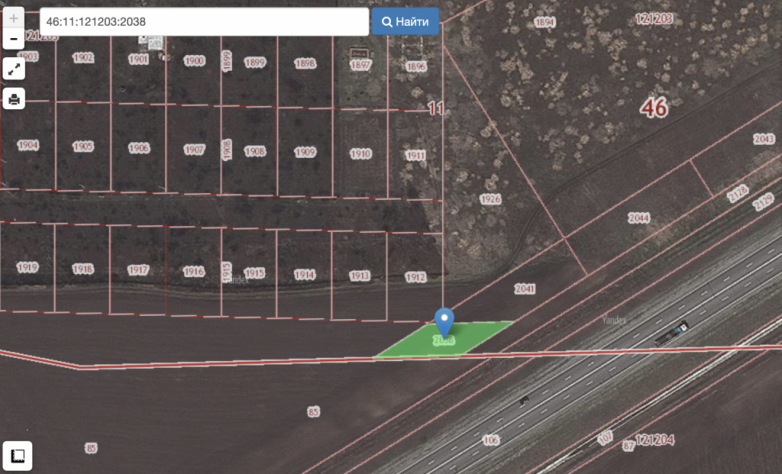Select parcel 1919 at left edge
This screenshot has height=474, width=782.
click(x=27, y=267)
